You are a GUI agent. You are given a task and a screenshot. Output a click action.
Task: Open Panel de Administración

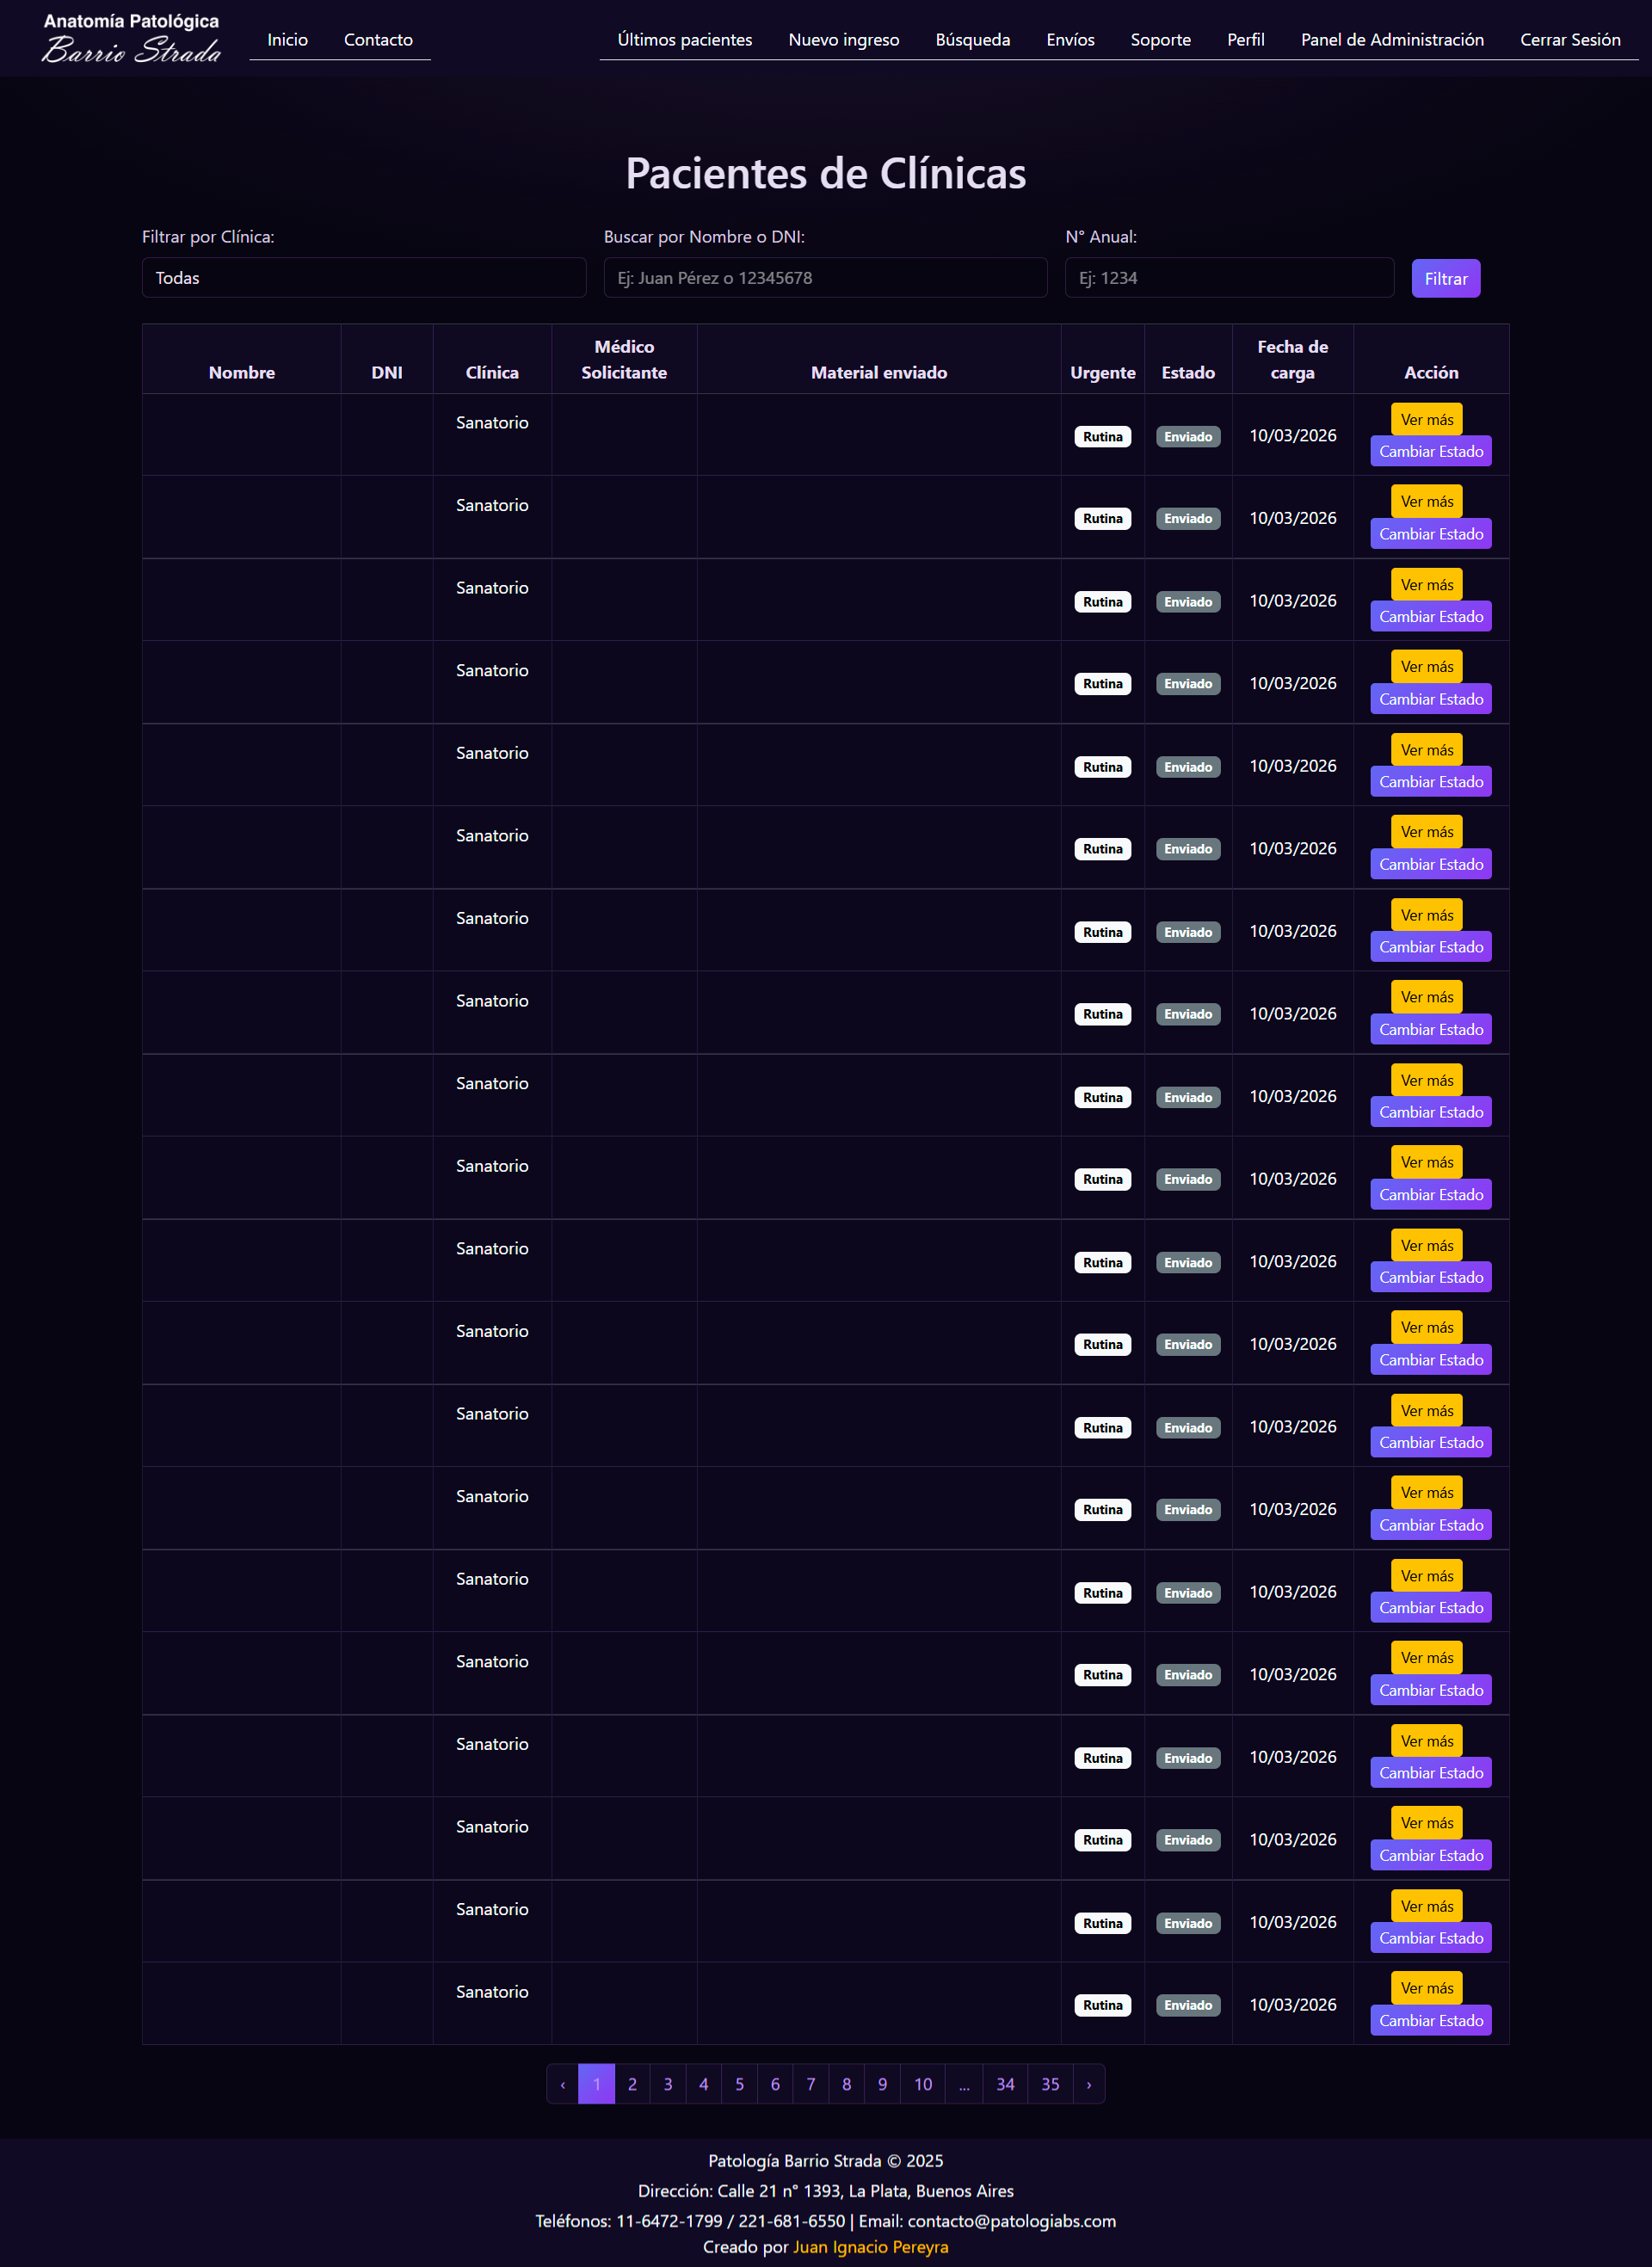tap(1391, 40)
